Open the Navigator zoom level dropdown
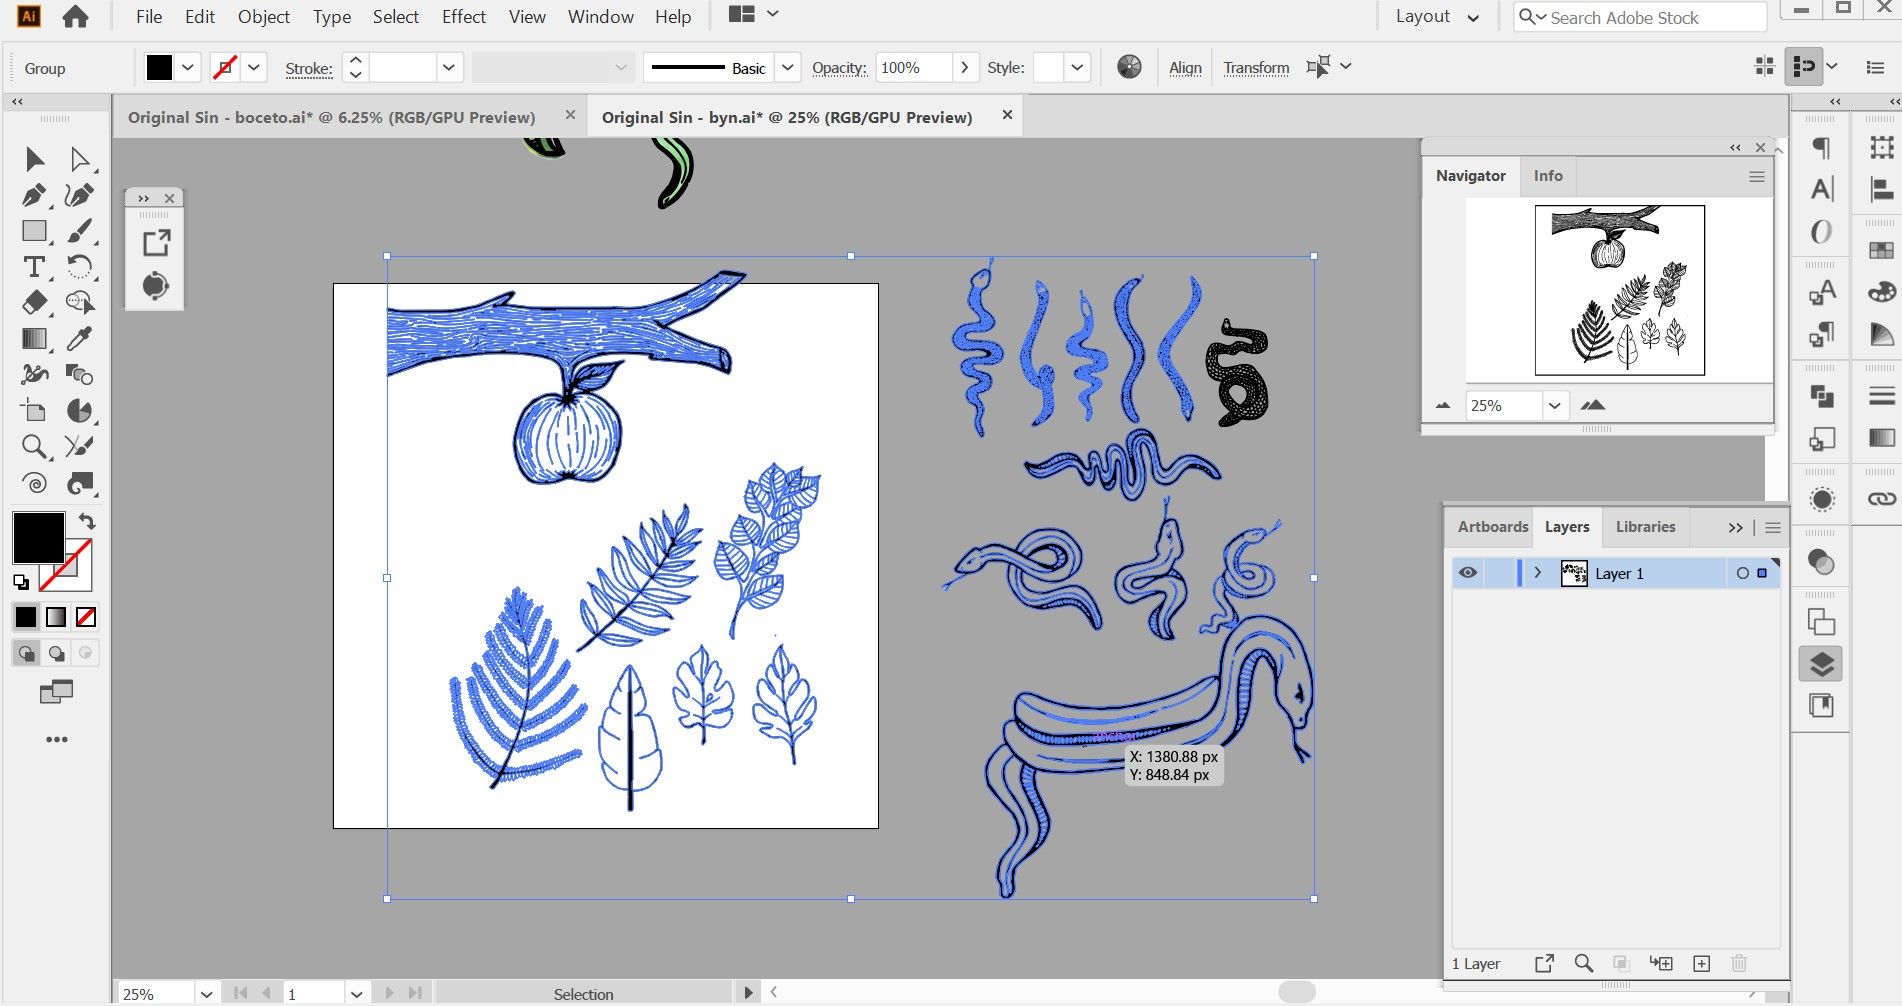Viewport: 1902px width, 1006px height. [1554, 405]
